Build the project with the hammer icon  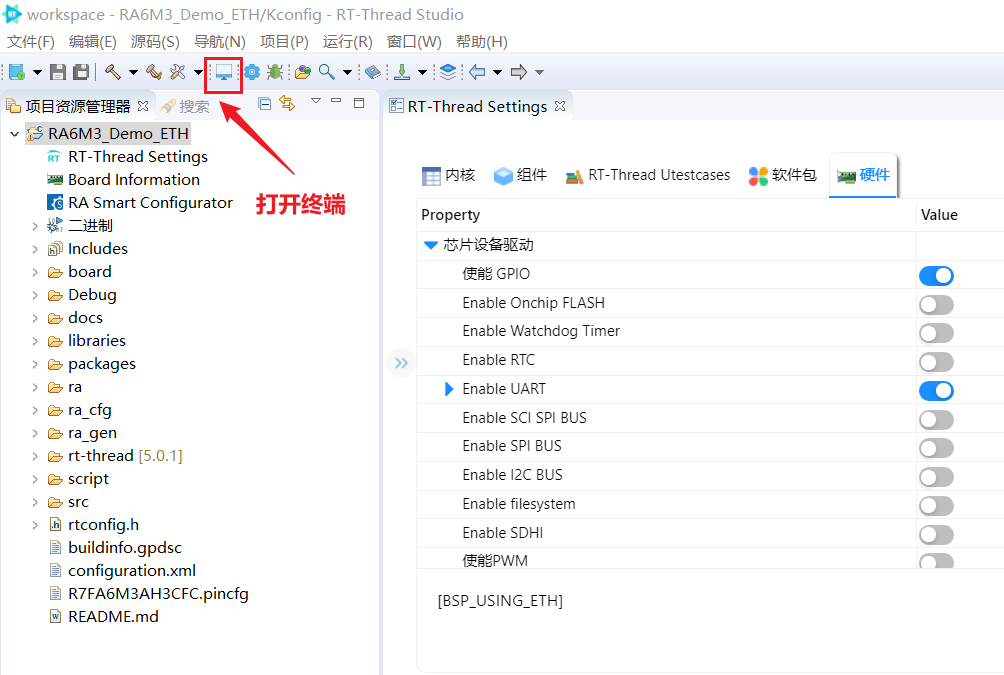click(x=113, y=72)
